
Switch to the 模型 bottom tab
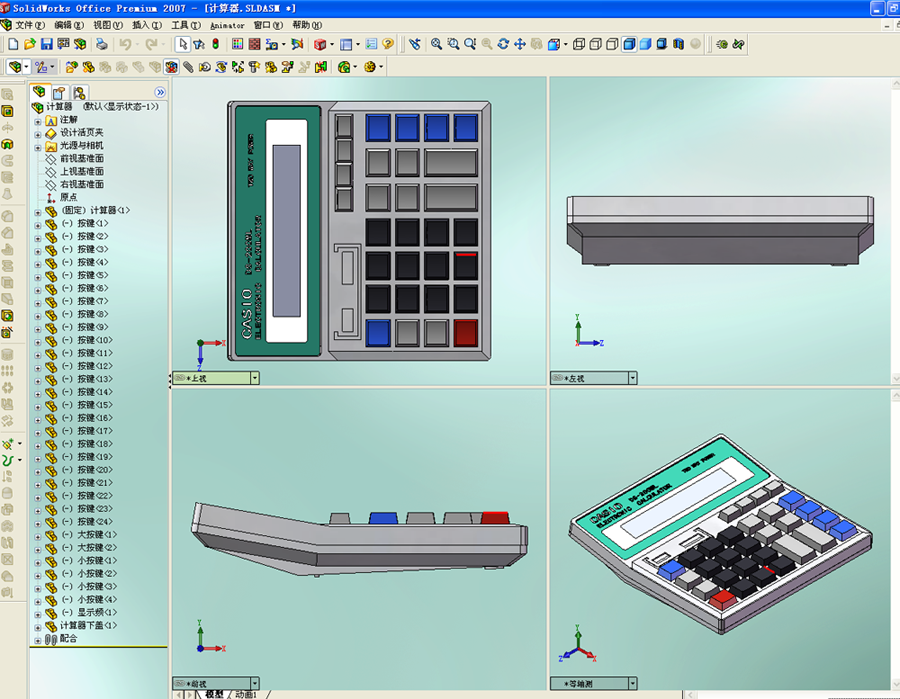214,694
